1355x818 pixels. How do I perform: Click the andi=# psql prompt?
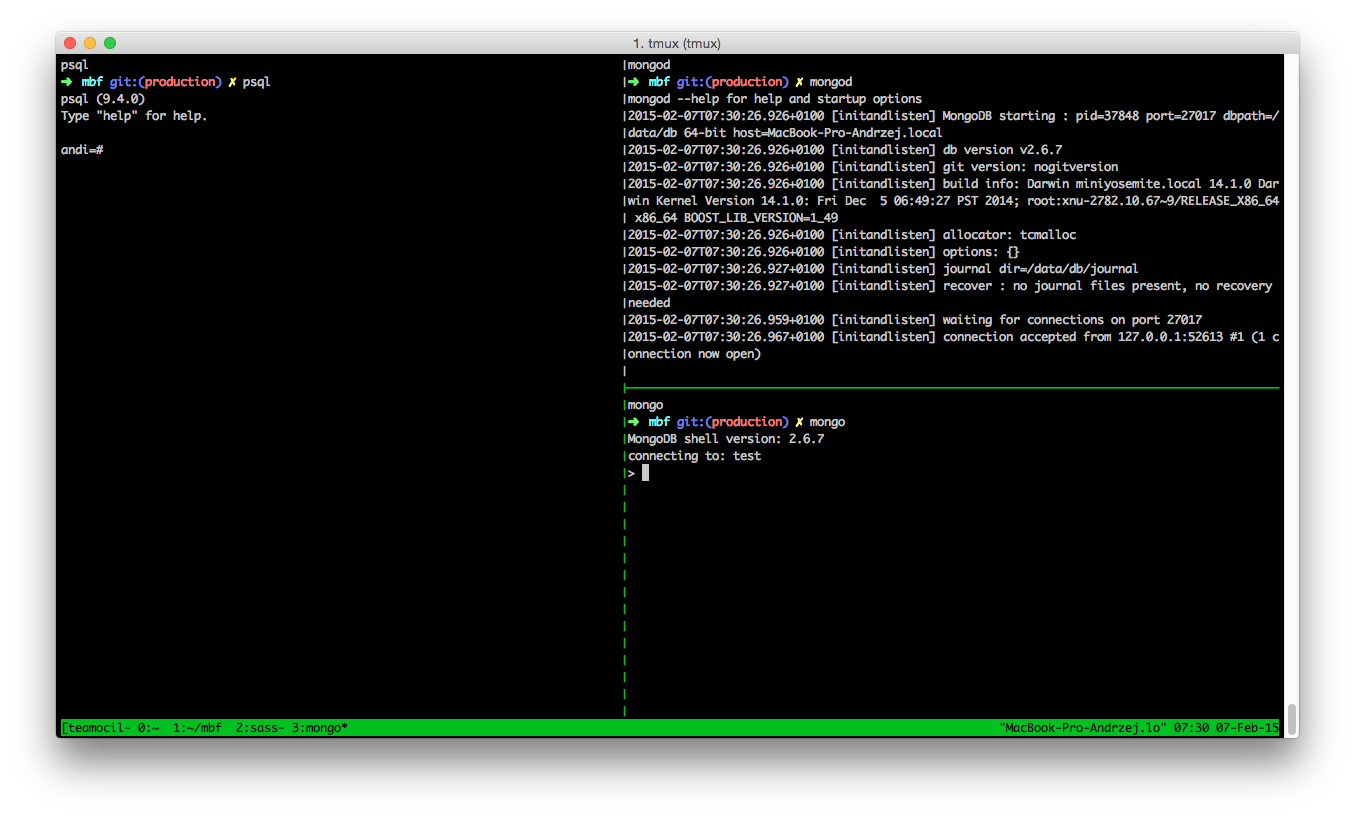pyautogui.click(x=83, y=150)
